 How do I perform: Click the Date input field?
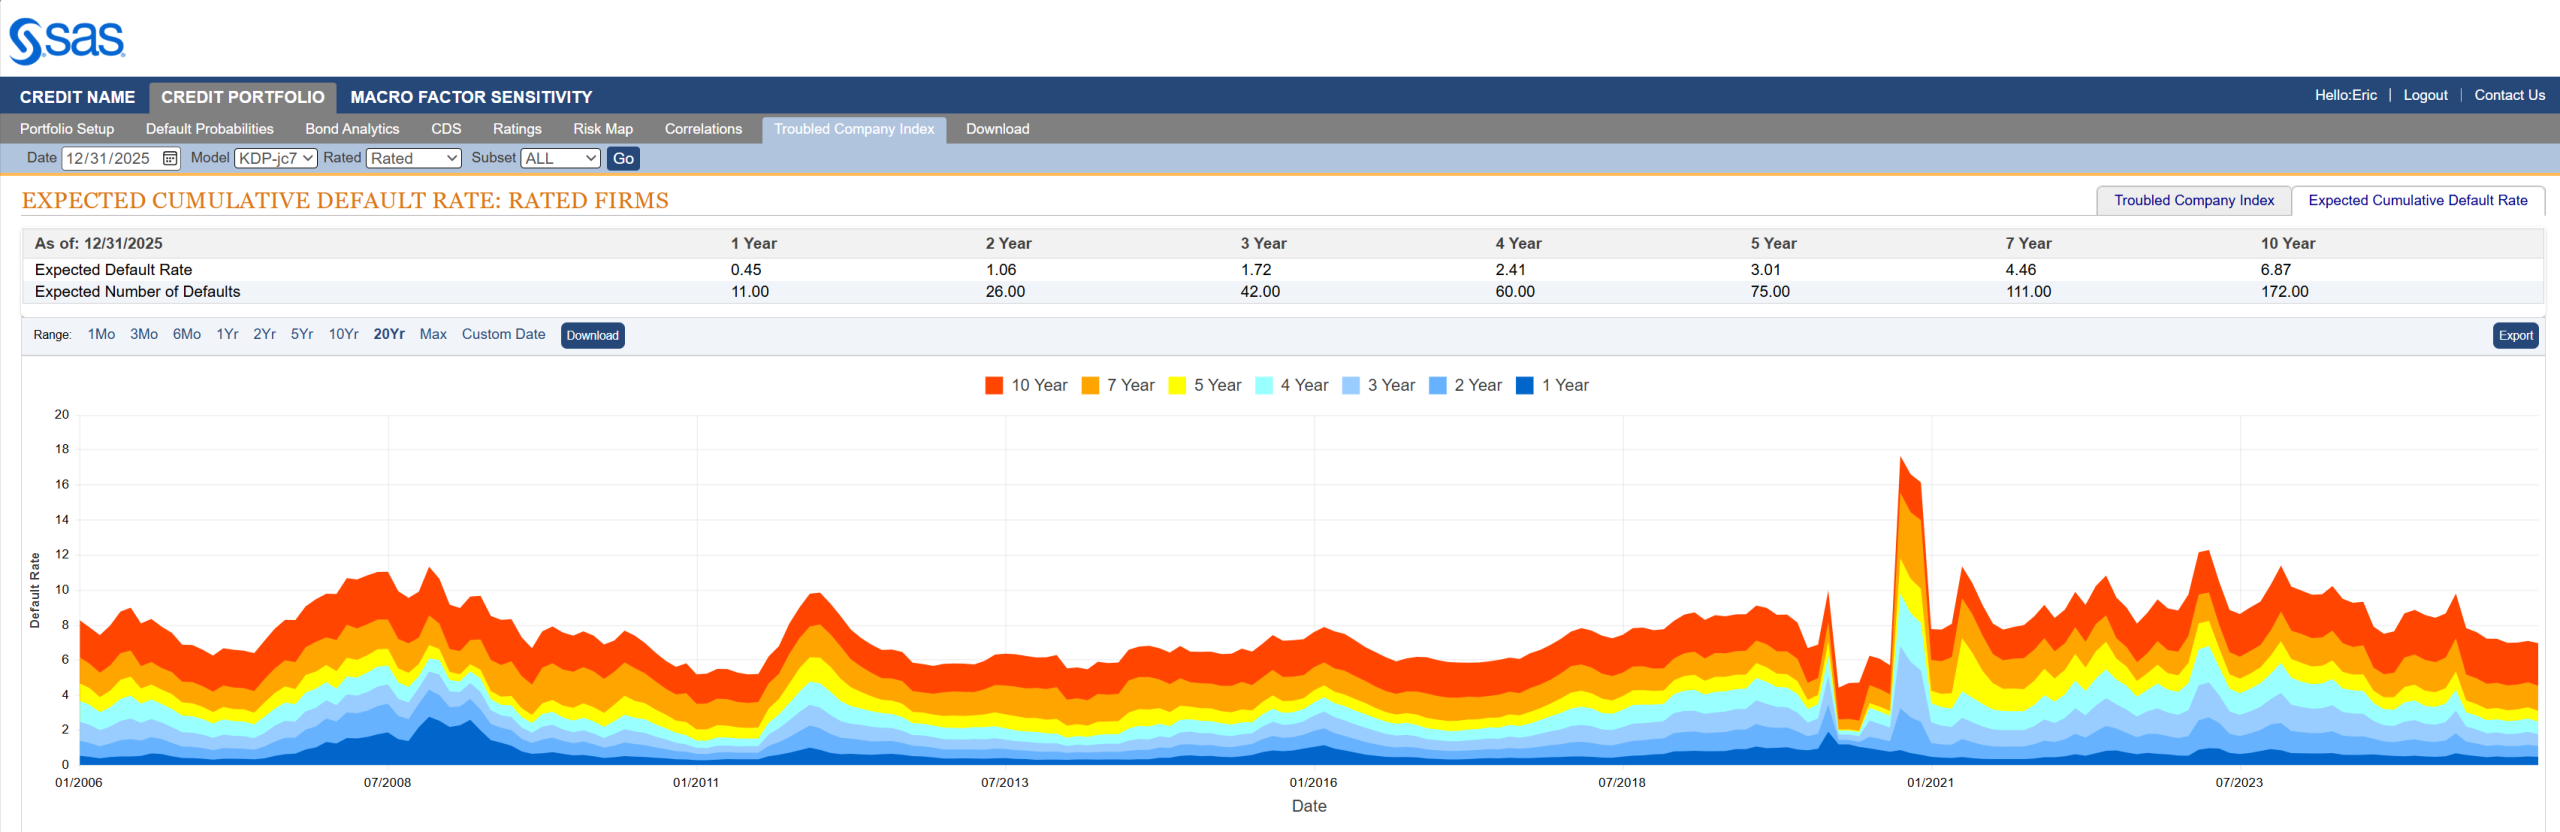coord(110,159)
